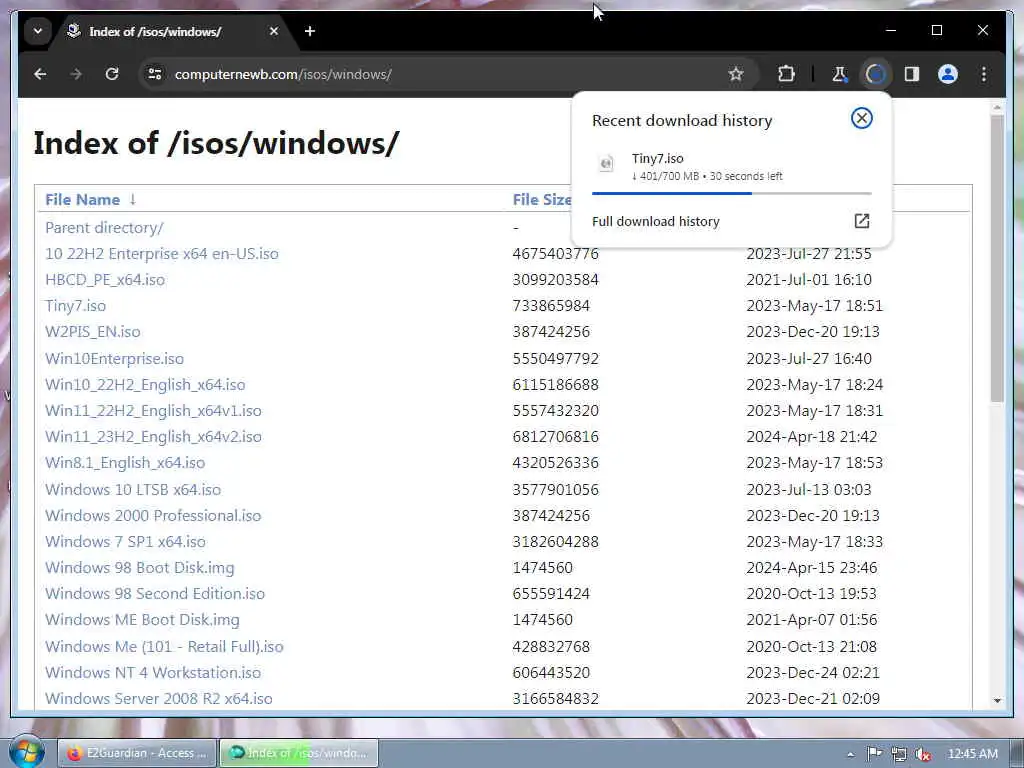Click the Action Center flag tray icon
This screenshot has height=768, width=1024.
click(874, 754)
